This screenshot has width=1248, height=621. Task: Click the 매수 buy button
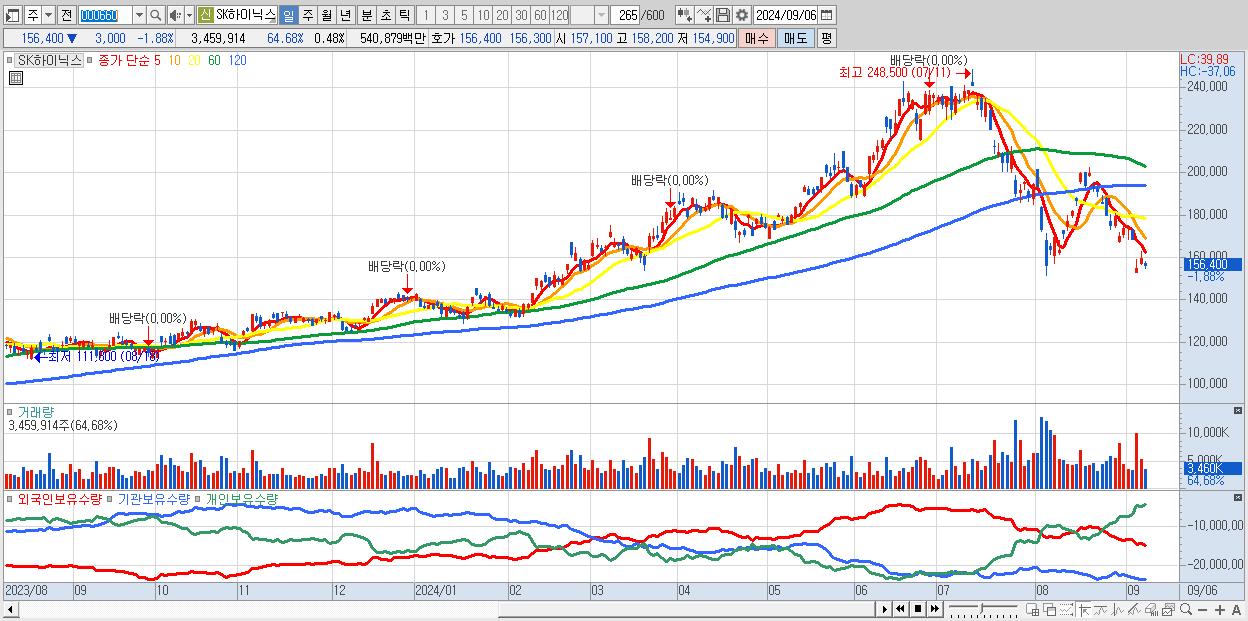pos(757,37)
